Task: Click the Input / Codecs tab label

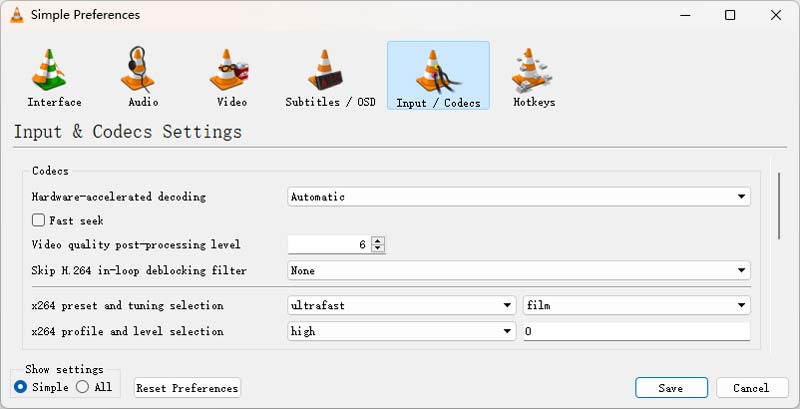Action: (438, 103)
